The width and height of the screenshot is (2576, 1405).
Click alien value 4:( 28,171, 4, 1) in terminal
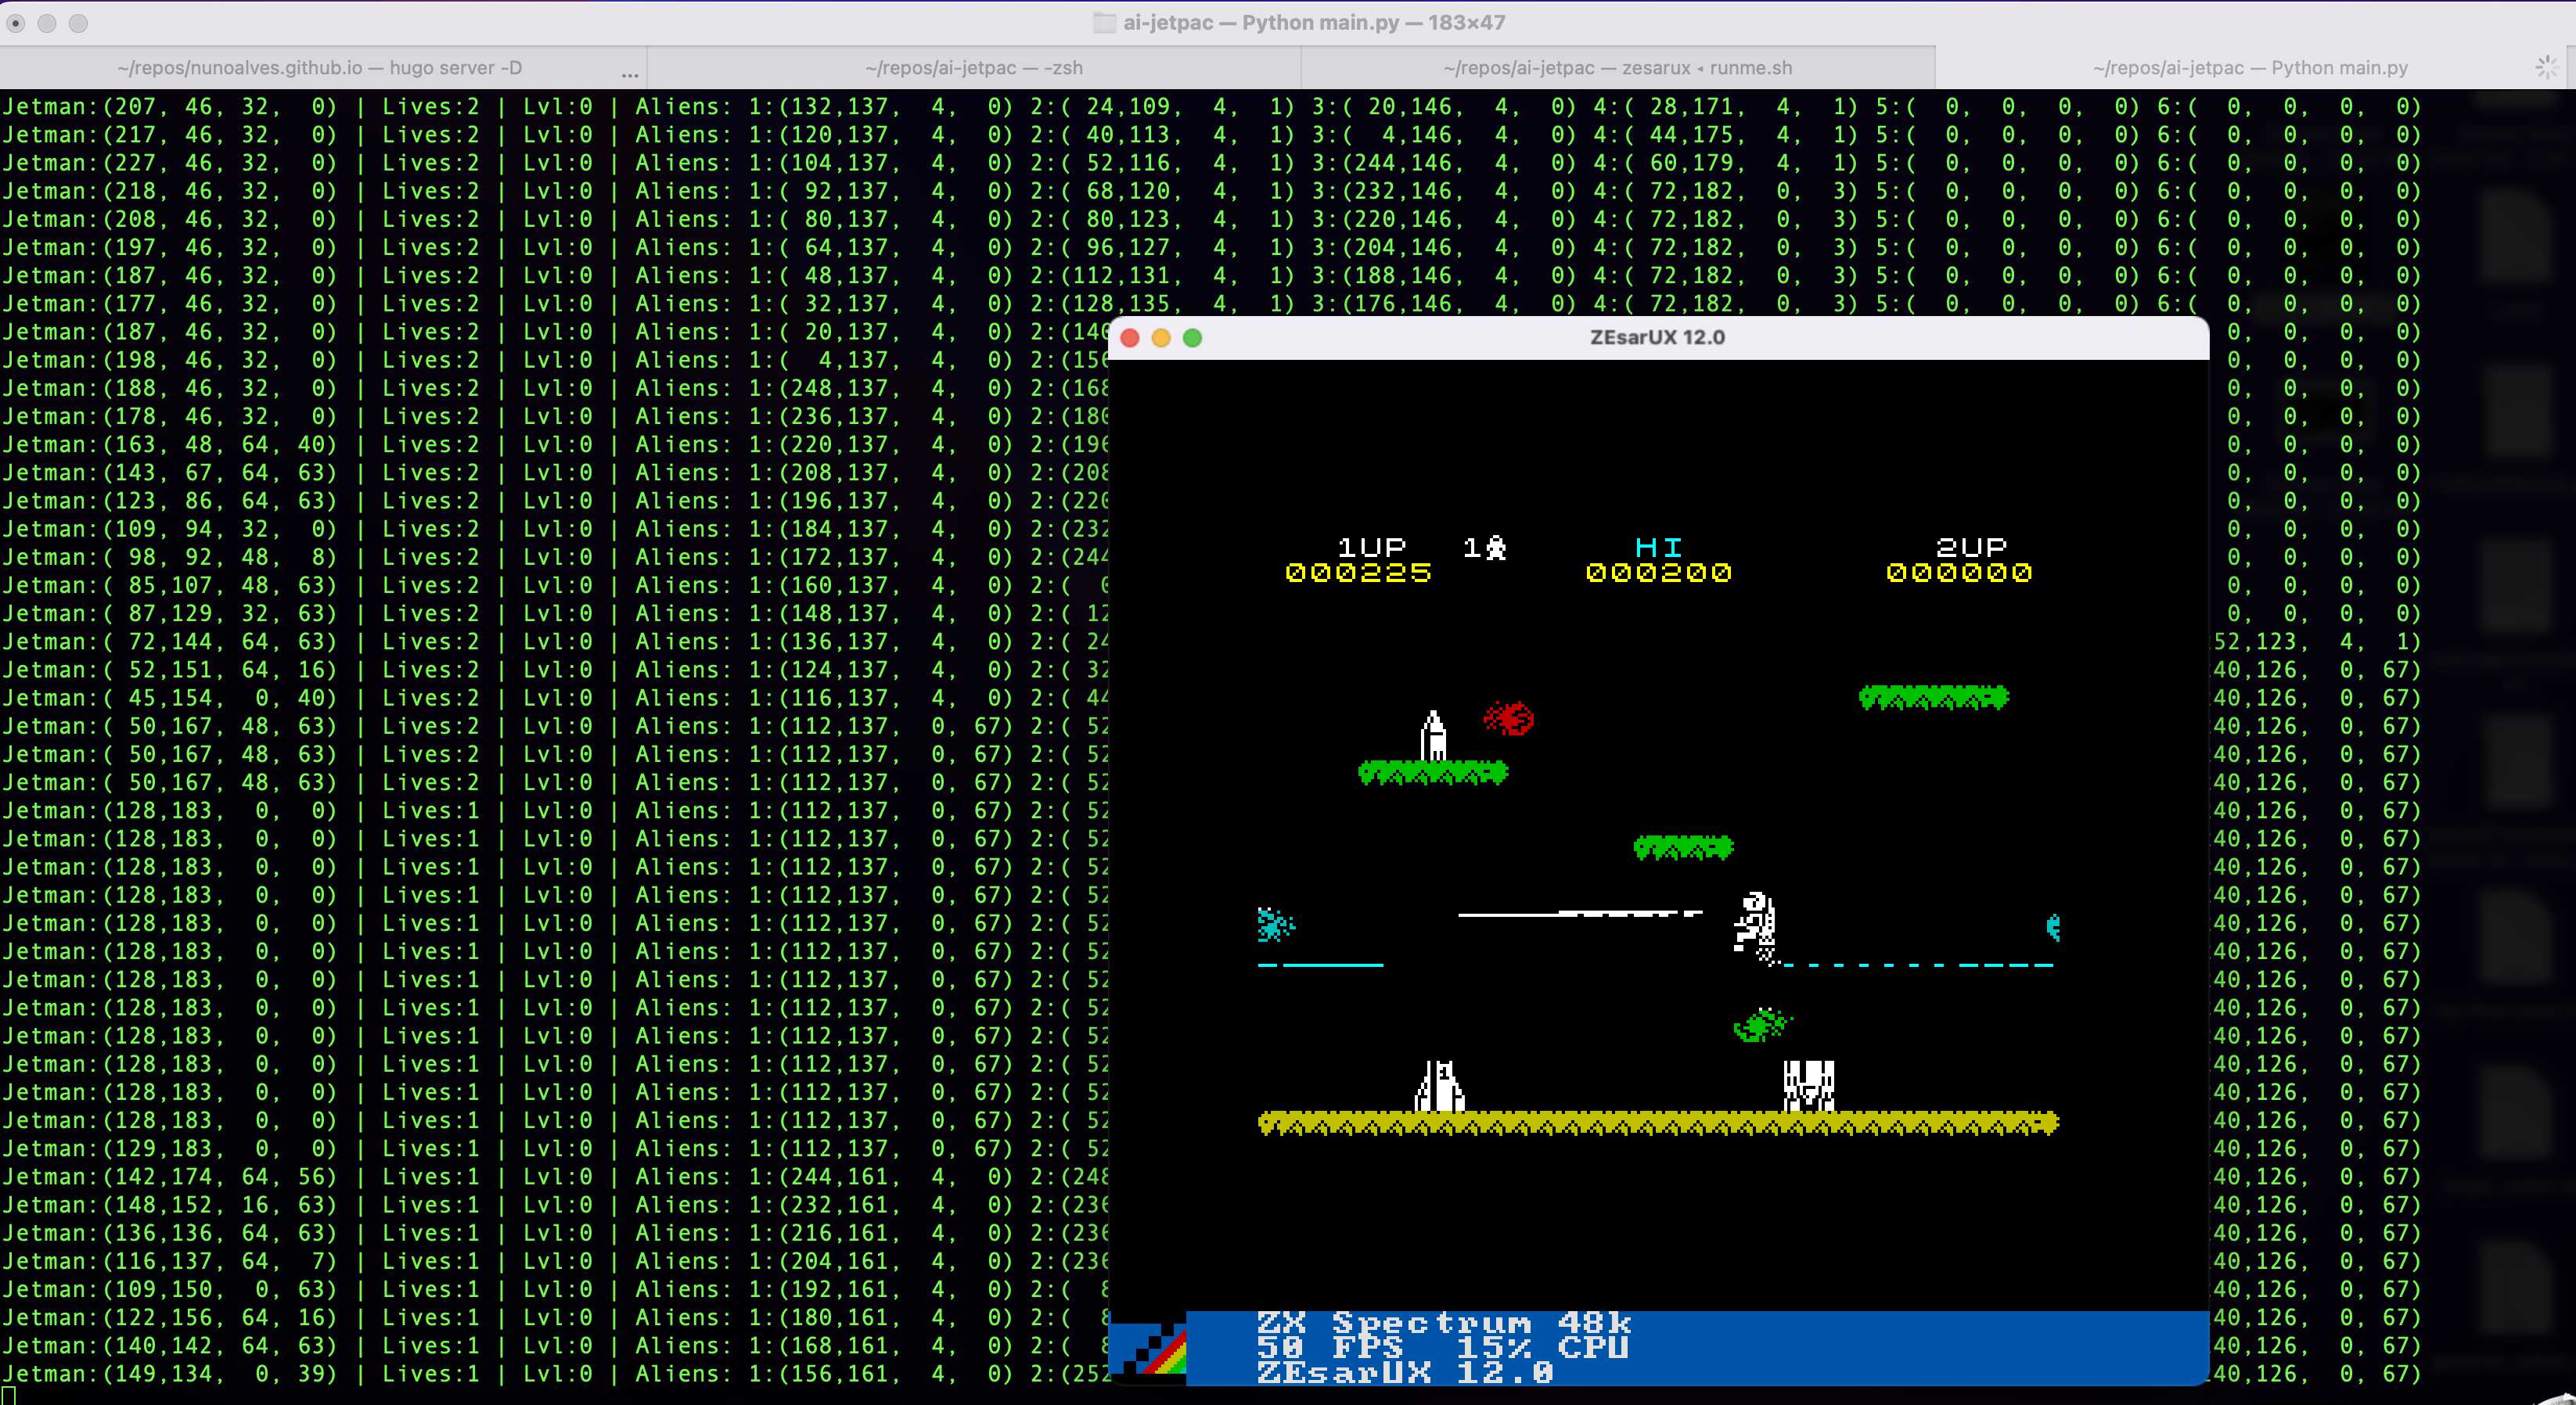(x=1725, y=106)
